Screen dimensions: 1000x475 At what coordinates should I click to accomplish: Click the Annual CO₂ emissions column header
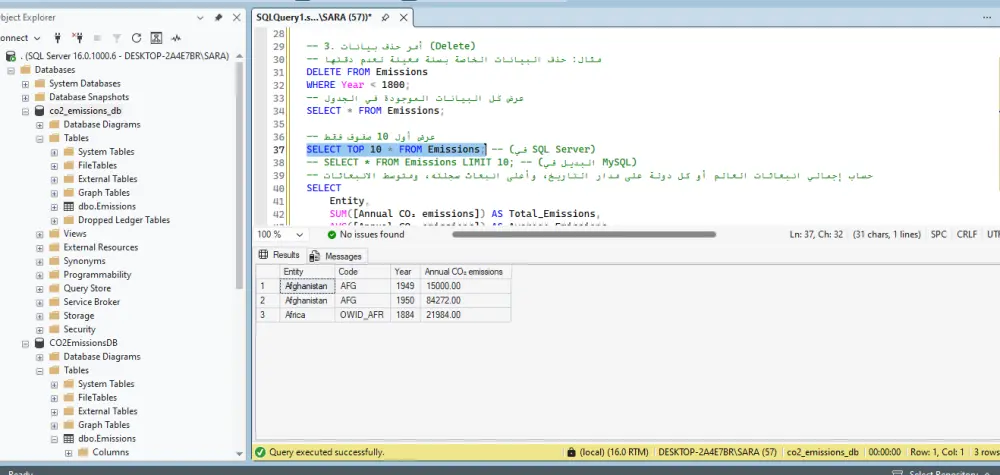(x=466, y=272)
